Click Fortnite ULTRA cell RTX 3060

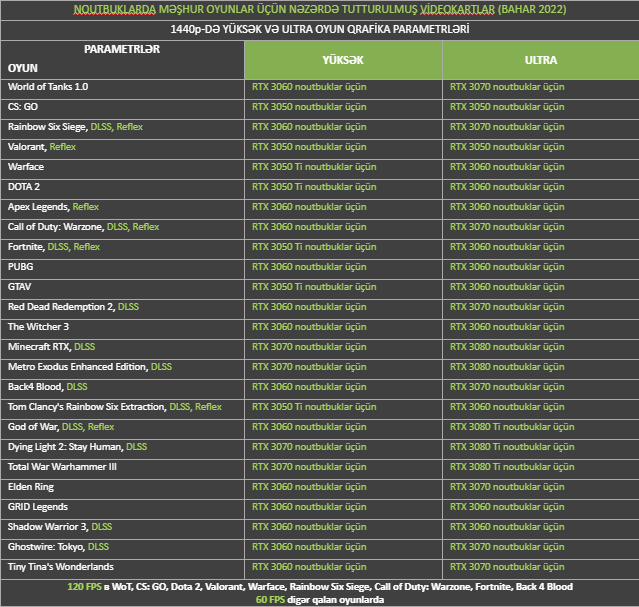click(541, 249)
